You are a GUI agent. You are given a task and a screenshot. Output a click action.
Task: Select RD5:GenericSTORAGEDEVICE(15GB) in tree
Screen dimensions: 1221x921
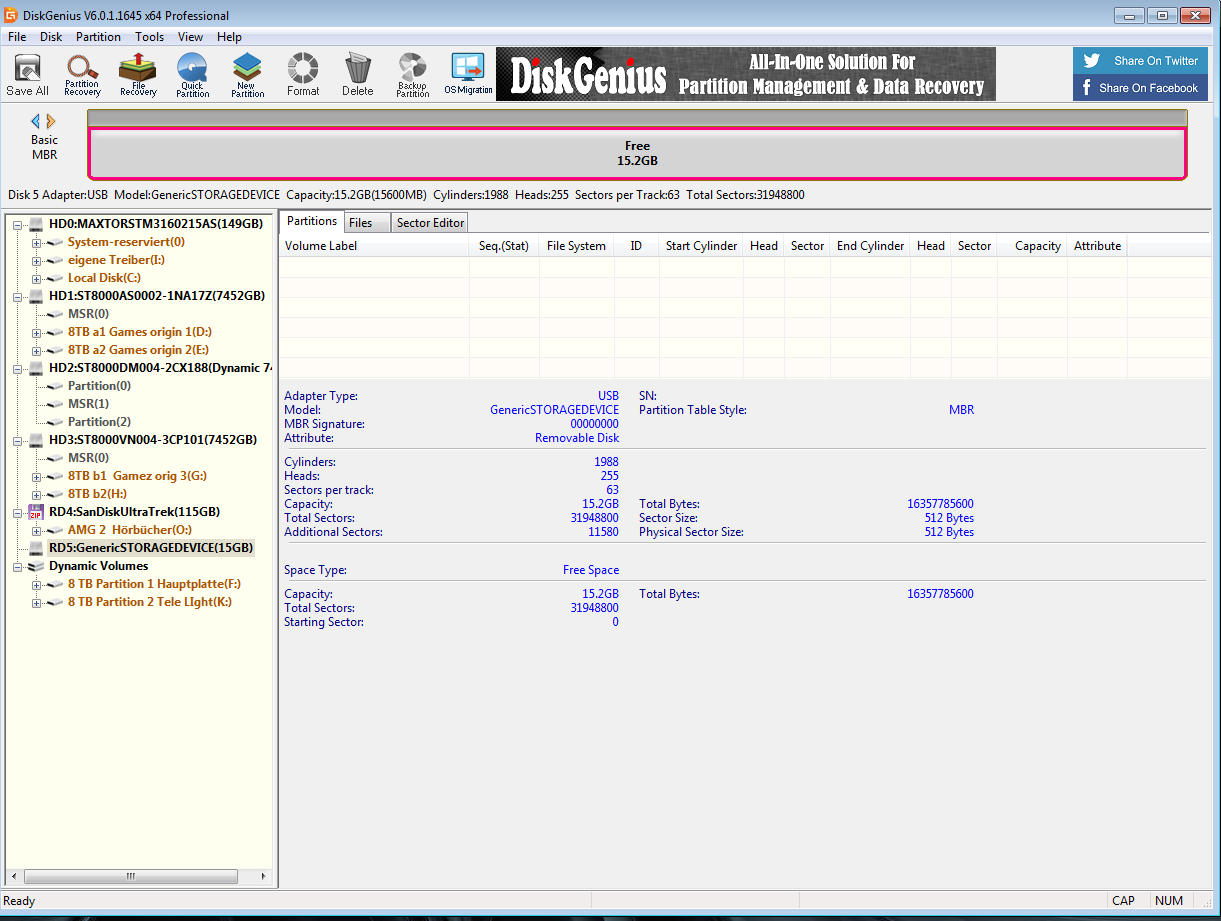pos(151,548)
